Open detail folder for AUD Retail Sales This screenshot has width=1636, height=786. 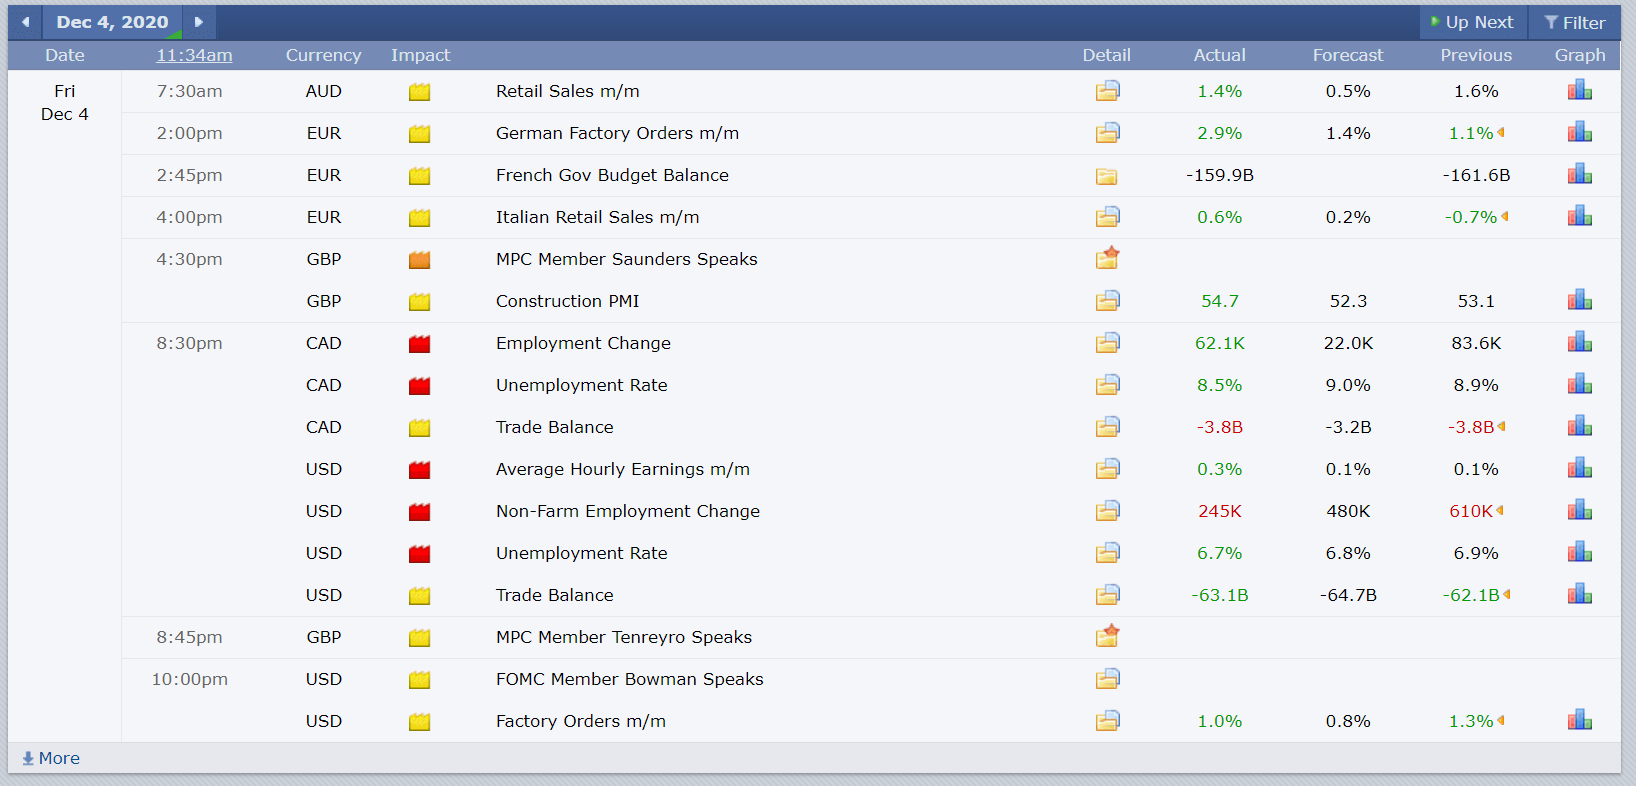(1107, 91)
